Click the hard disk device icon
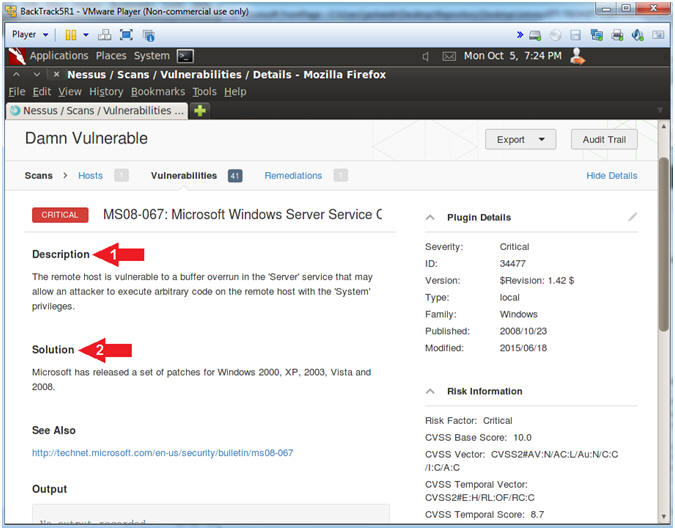The width and height of the screenshot is (675, 530). pos(535,35)
